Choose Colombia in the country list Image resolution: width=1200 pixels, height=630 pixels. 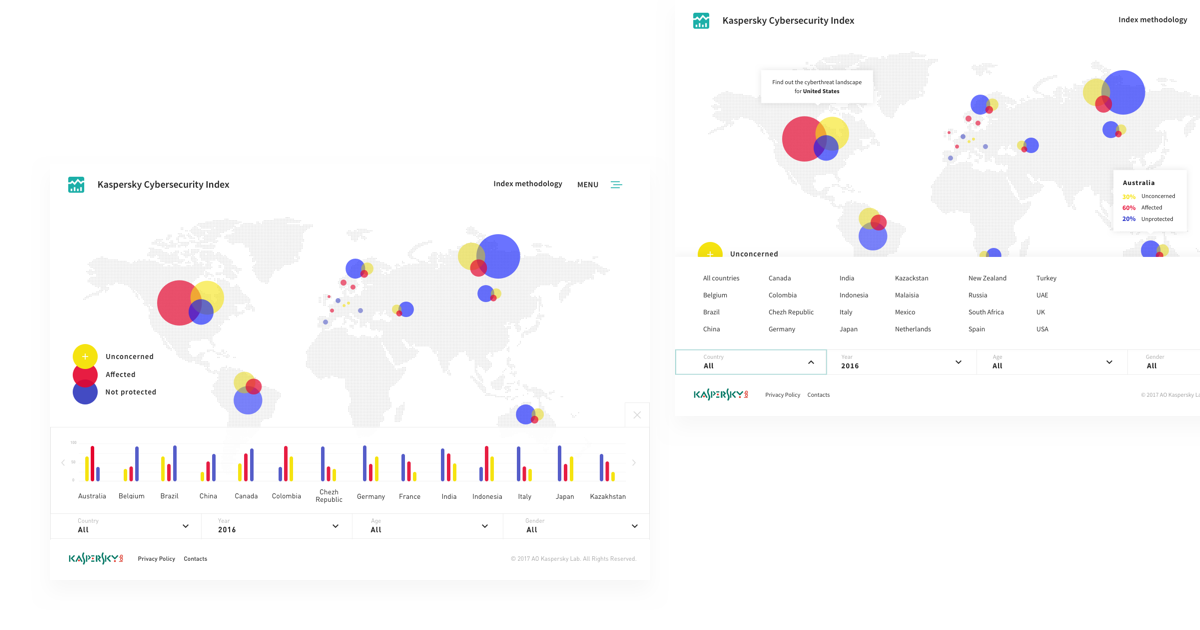tap(783, 295)
